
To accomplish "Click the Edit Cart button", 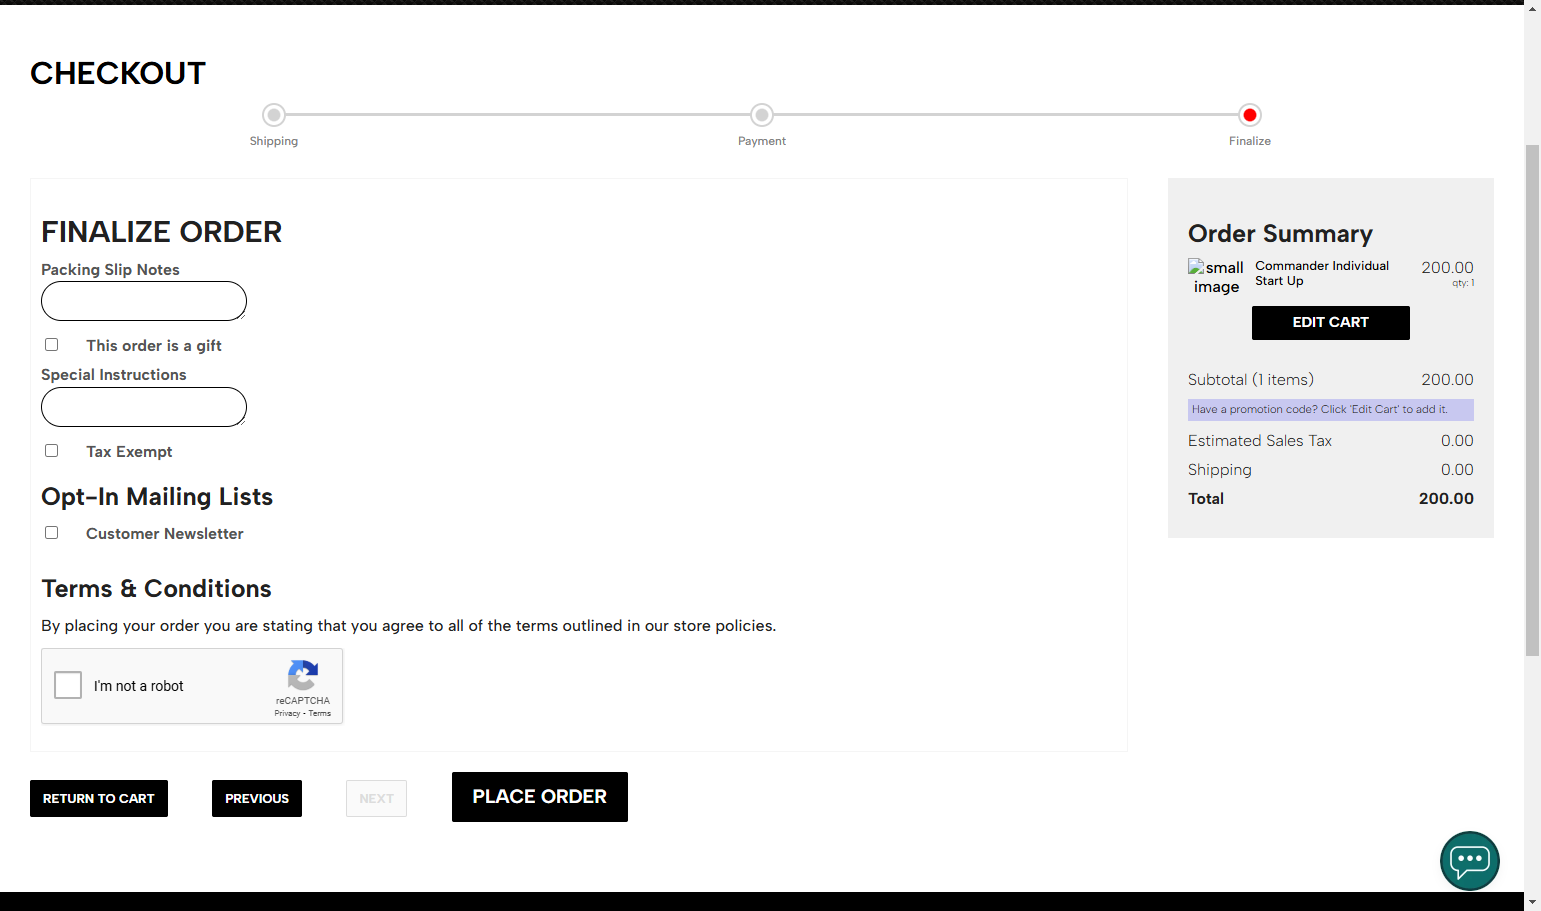I will tap(1331, 323).
